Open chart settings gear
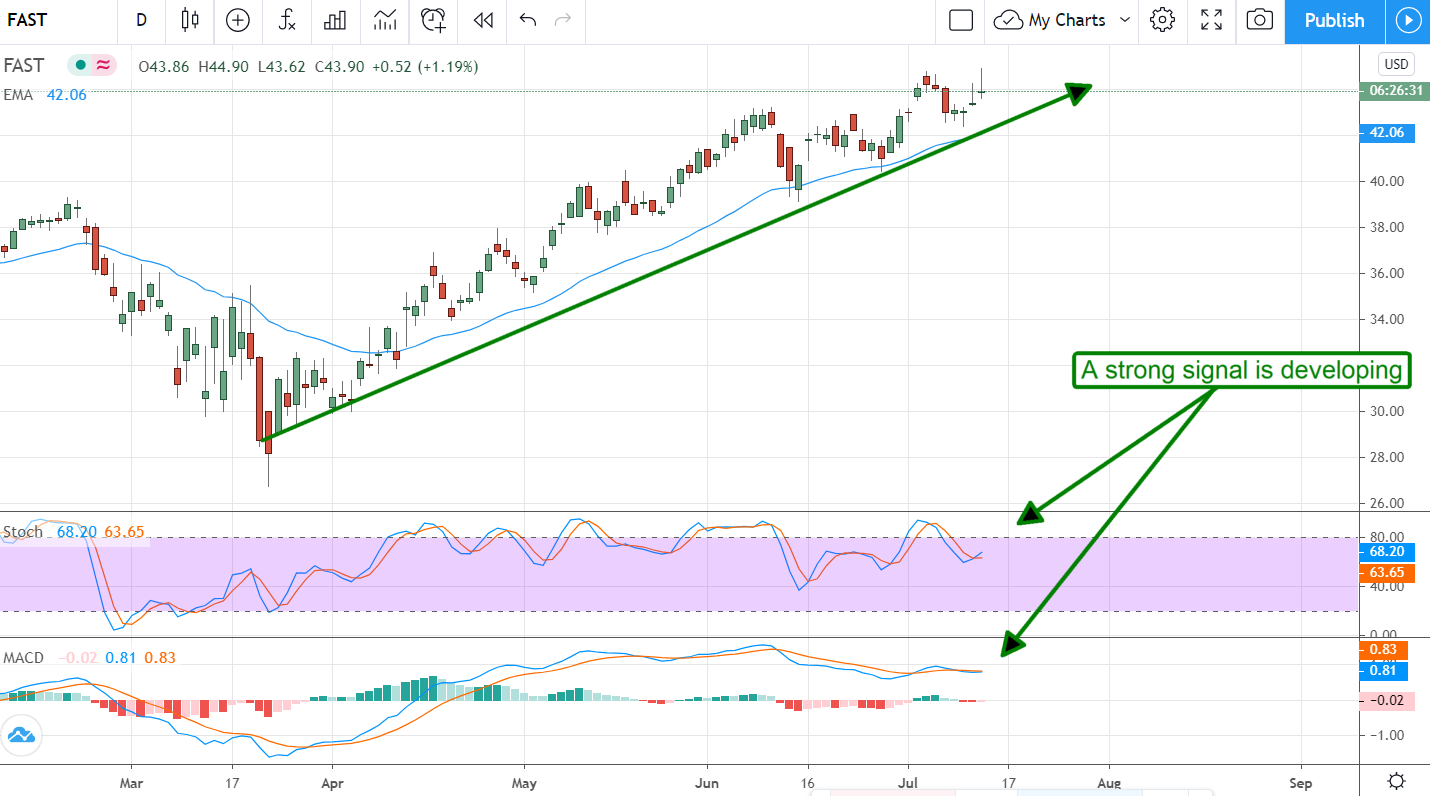1430x796 pixels. click(x=1162, y=20)
